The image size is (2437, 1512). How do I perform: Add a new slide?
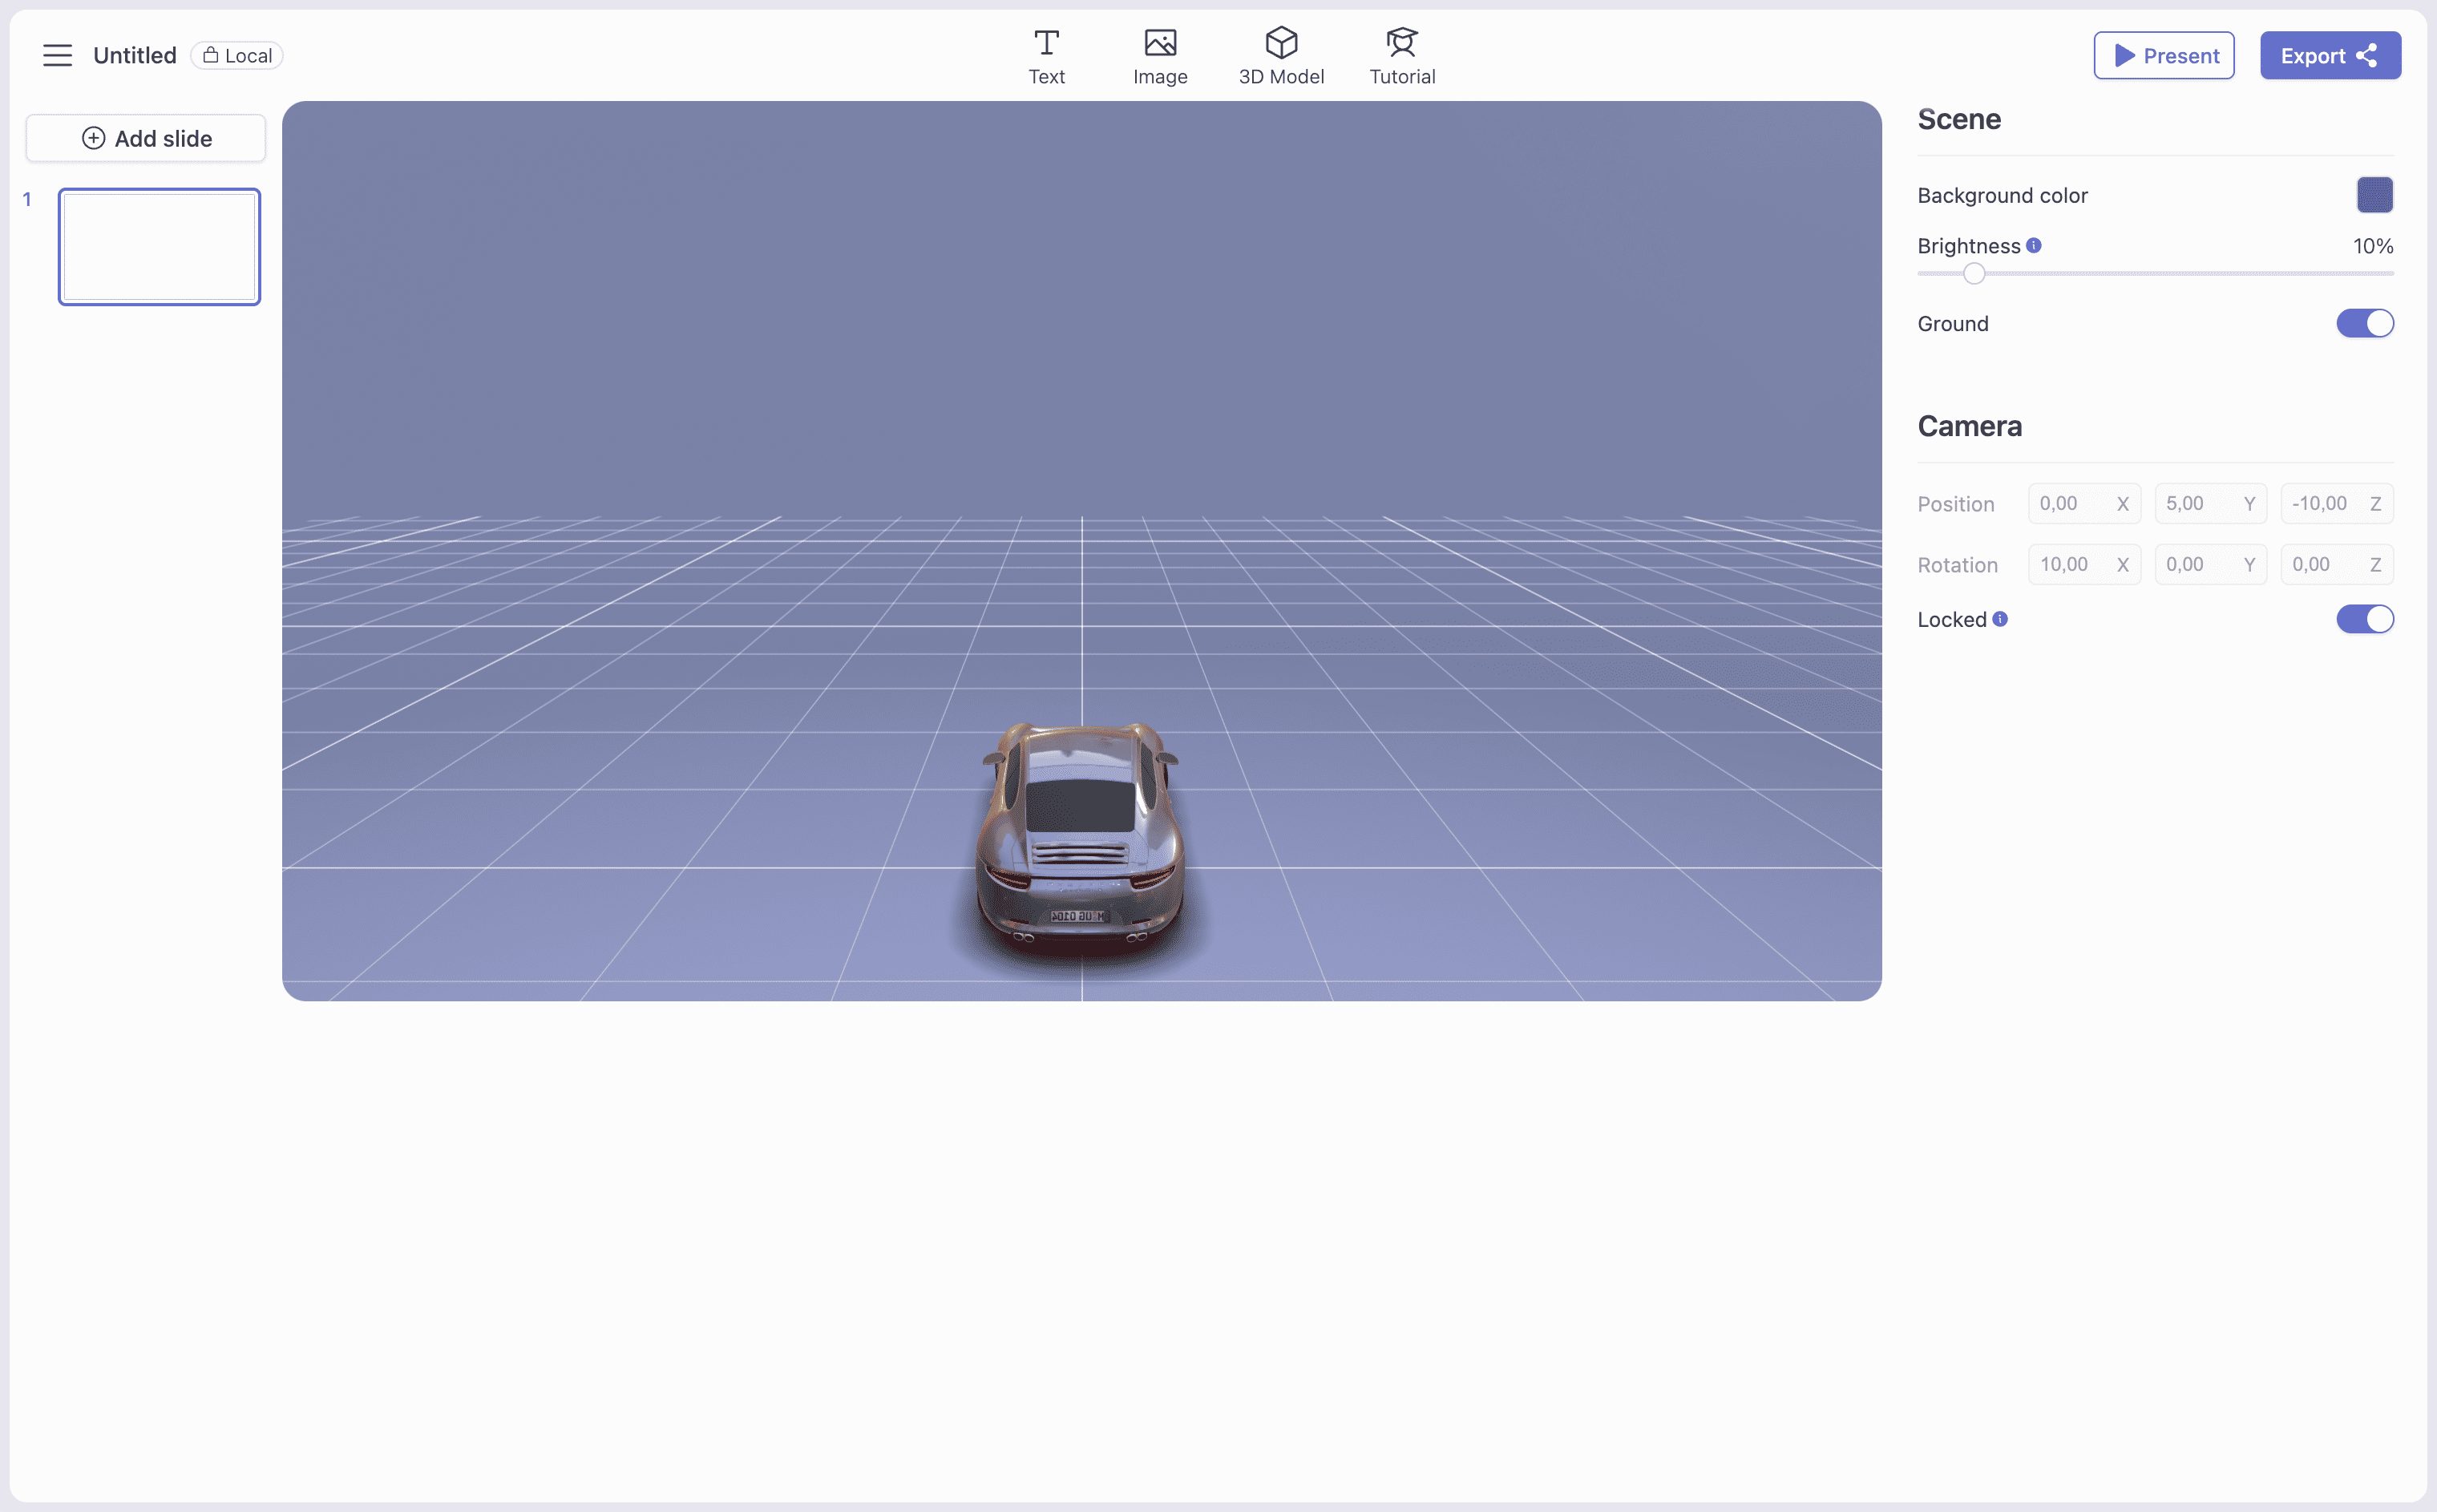pos(146,138)
